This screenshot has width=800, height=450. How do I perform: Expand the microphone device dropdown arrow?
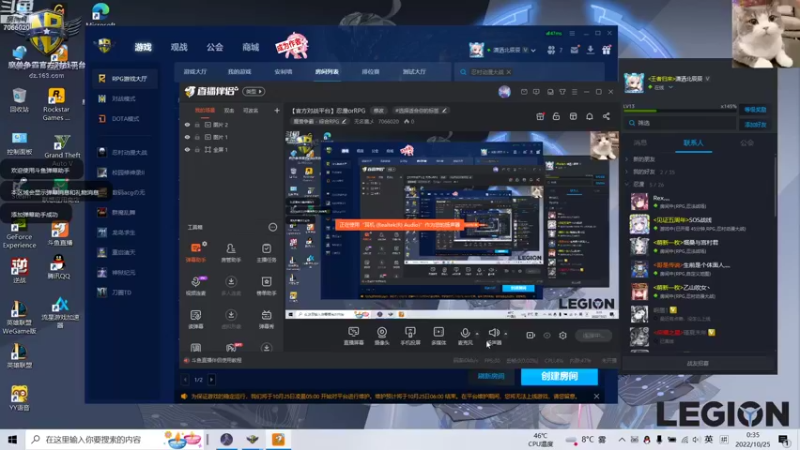point(477,334)
